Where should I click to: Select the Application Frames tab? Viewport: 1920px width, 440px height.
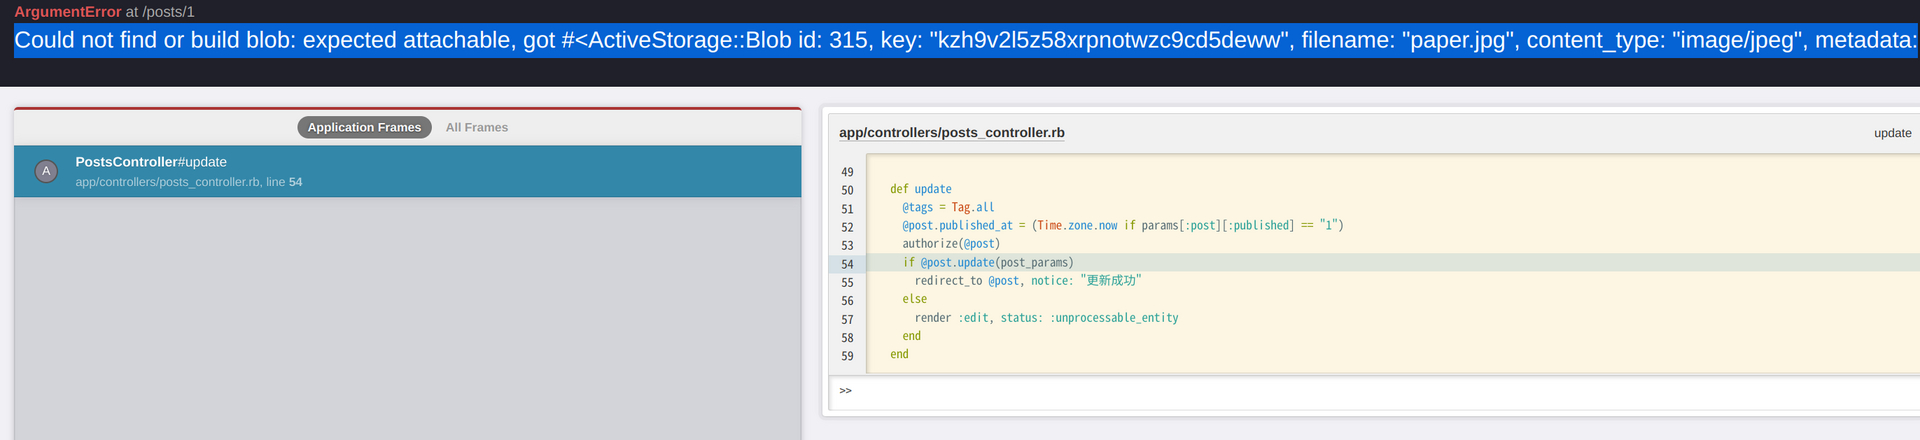pyautogui.click(x=364, y=127)
